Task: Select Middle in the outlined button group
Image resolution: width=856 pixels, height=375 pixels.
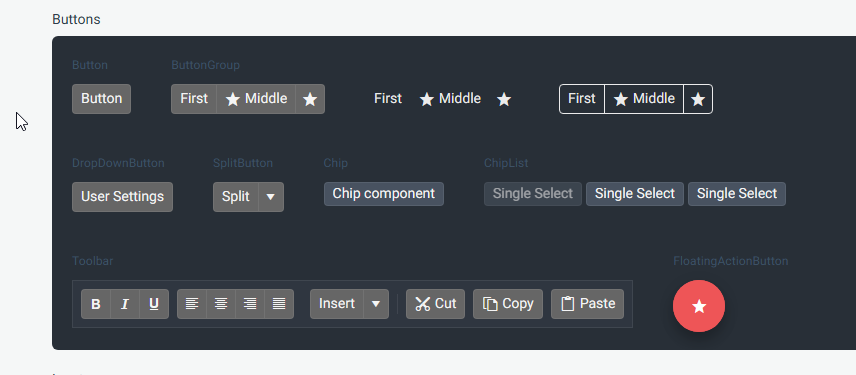Action: pyautogui.click(x=644, y=99)
